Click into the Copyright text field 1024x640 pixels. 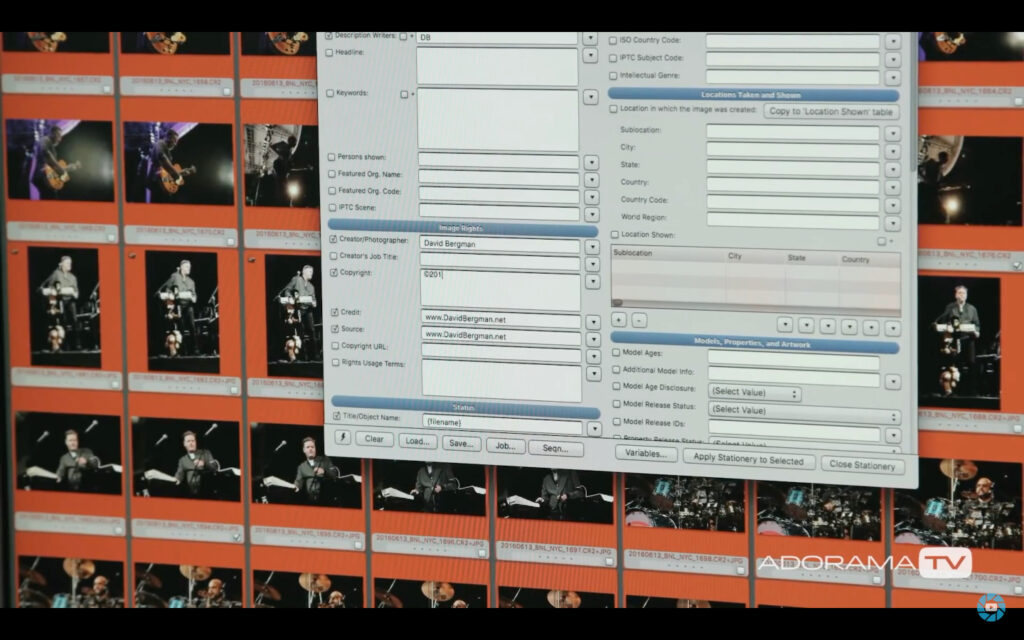[x=500, y=288]
